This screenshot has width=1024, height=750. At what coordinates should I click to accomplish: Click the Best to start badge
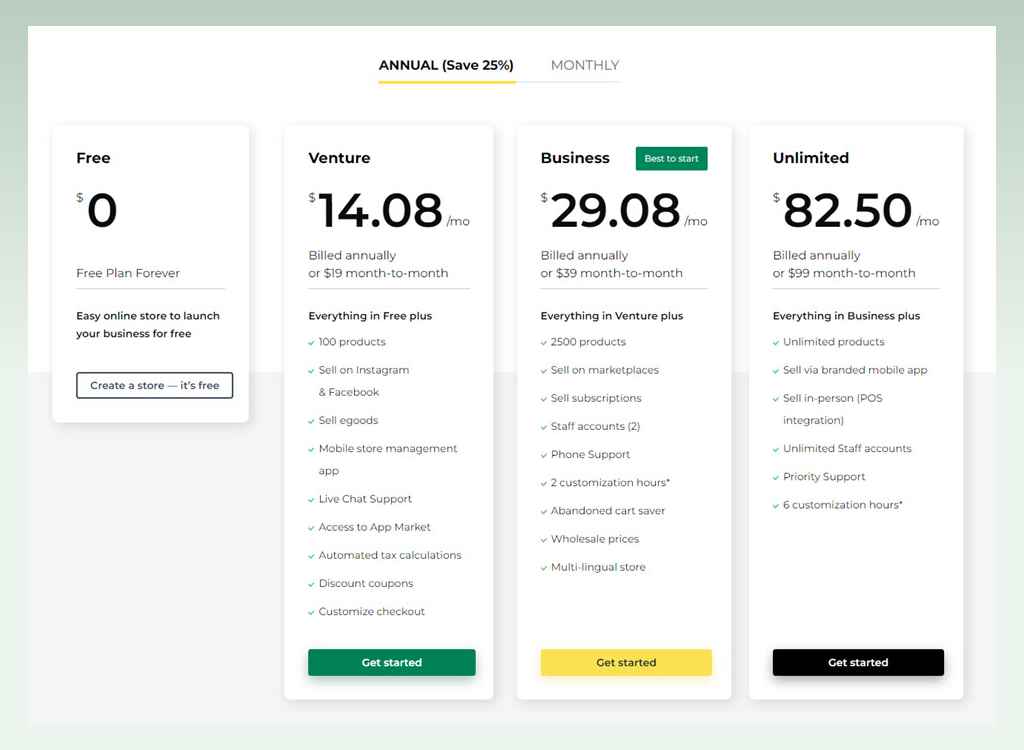click(x=671, y=158)
